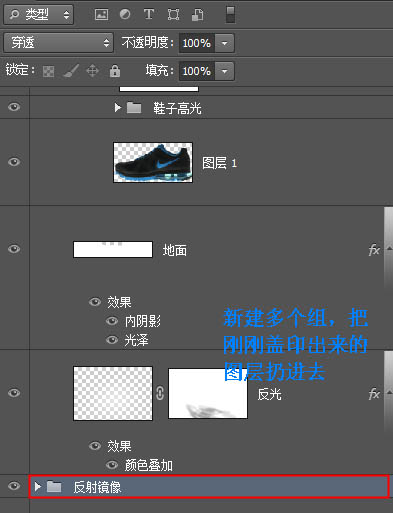This screenshot has height=513, width=393.
Task: Select the 图层 1 shoe thumbnail
Action: [153, 162]
